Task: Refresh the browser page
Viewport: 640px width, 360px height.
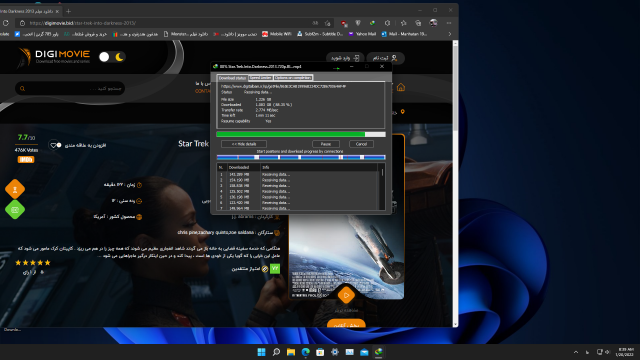Action: click(x=6, y=23)
